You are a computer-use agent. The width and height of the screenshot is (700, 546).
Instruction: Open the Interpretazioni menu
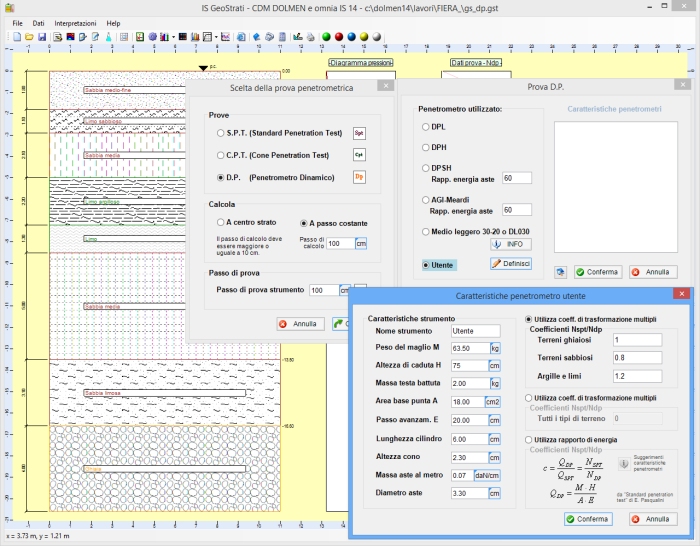[75, 23]
